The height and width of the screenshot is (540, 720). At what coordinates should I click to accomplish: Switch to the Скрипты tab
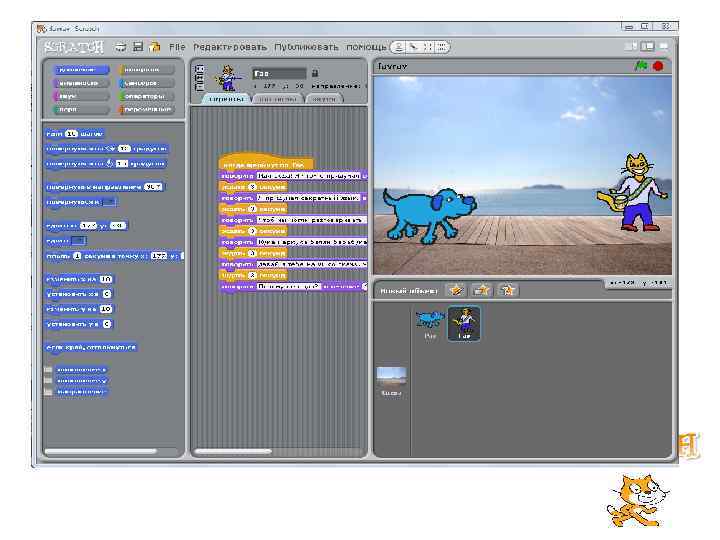[226, 99]
